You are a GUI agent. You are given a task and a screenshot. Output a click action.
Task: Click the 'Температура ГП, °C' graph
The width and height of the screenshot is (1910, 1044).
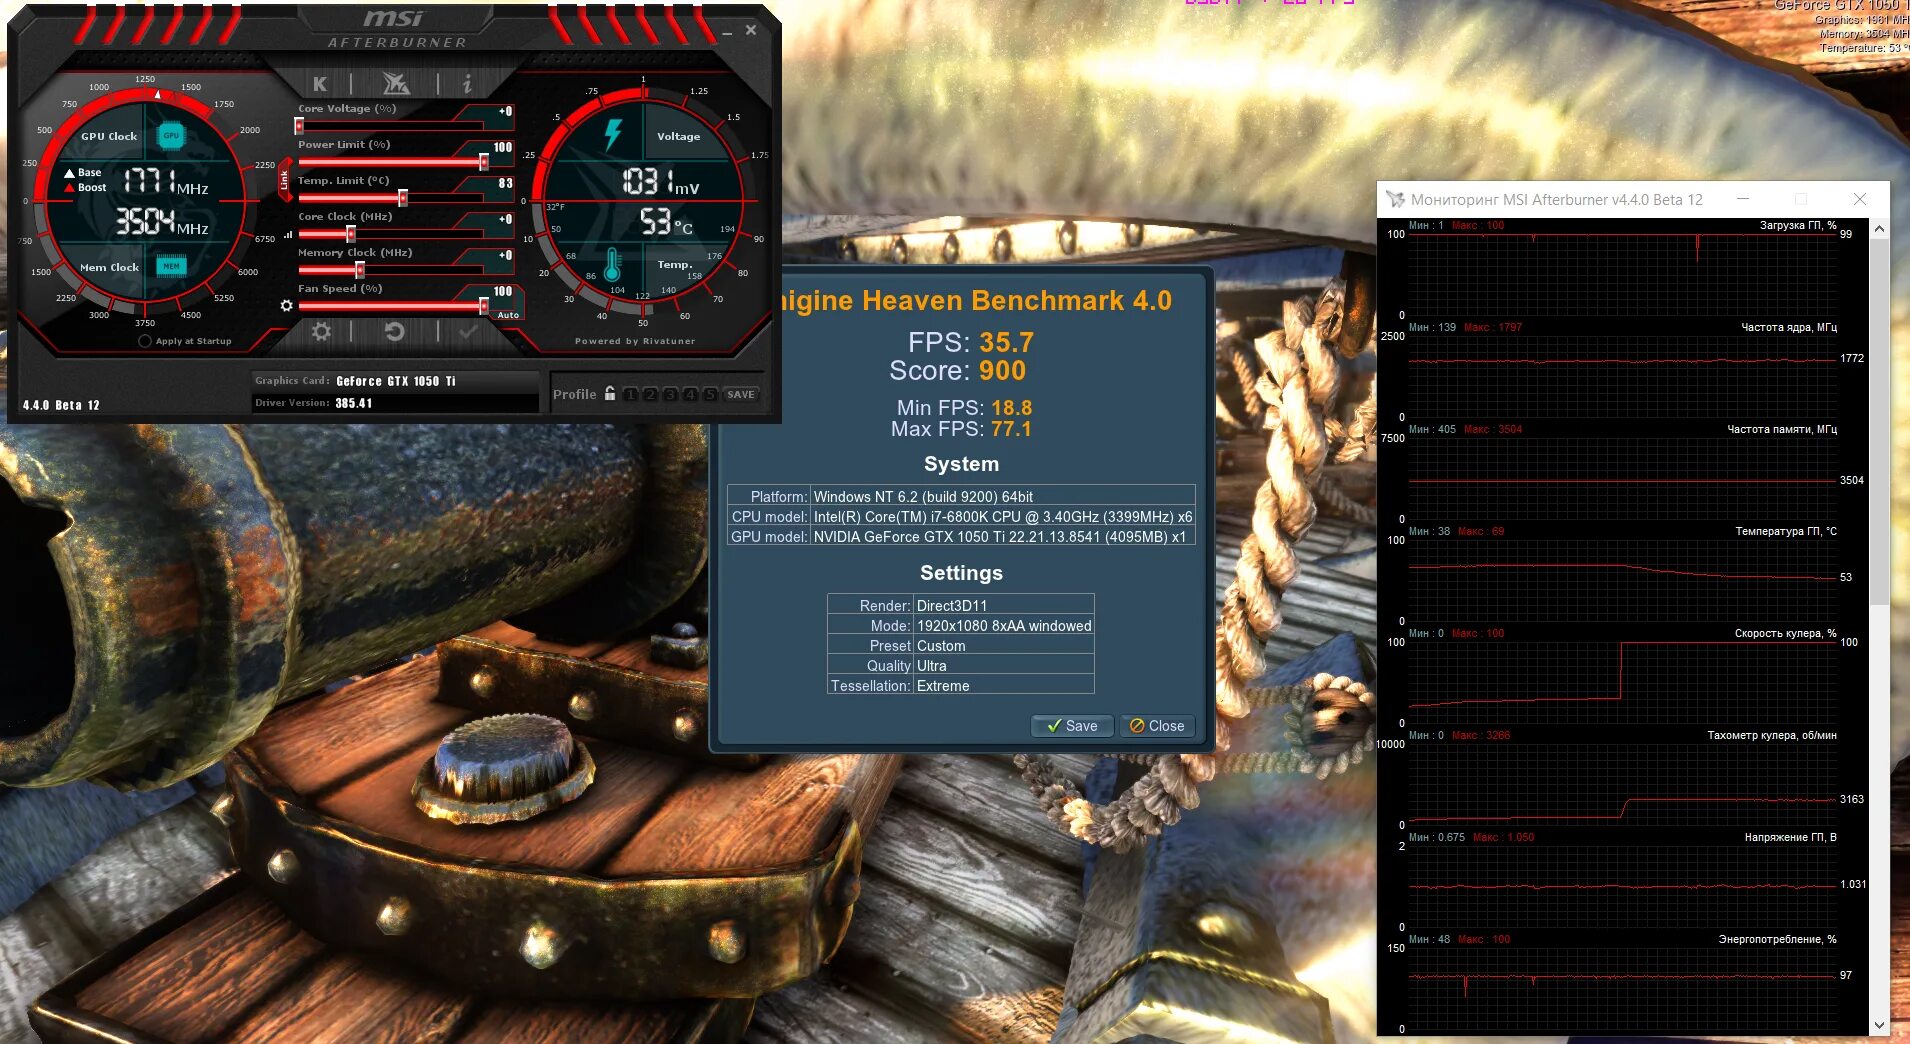(1622, 581)
